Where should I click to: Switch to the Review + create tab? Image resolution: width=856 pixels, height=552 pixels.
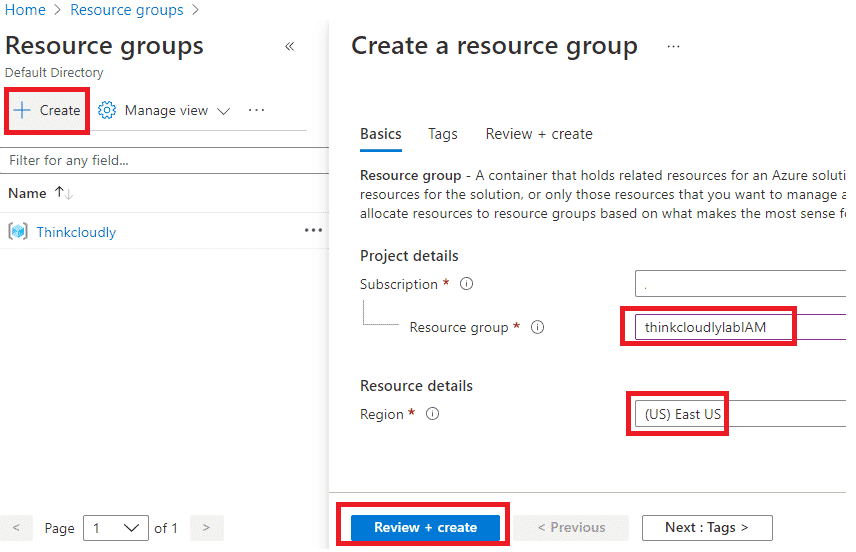tap(539, 134)
